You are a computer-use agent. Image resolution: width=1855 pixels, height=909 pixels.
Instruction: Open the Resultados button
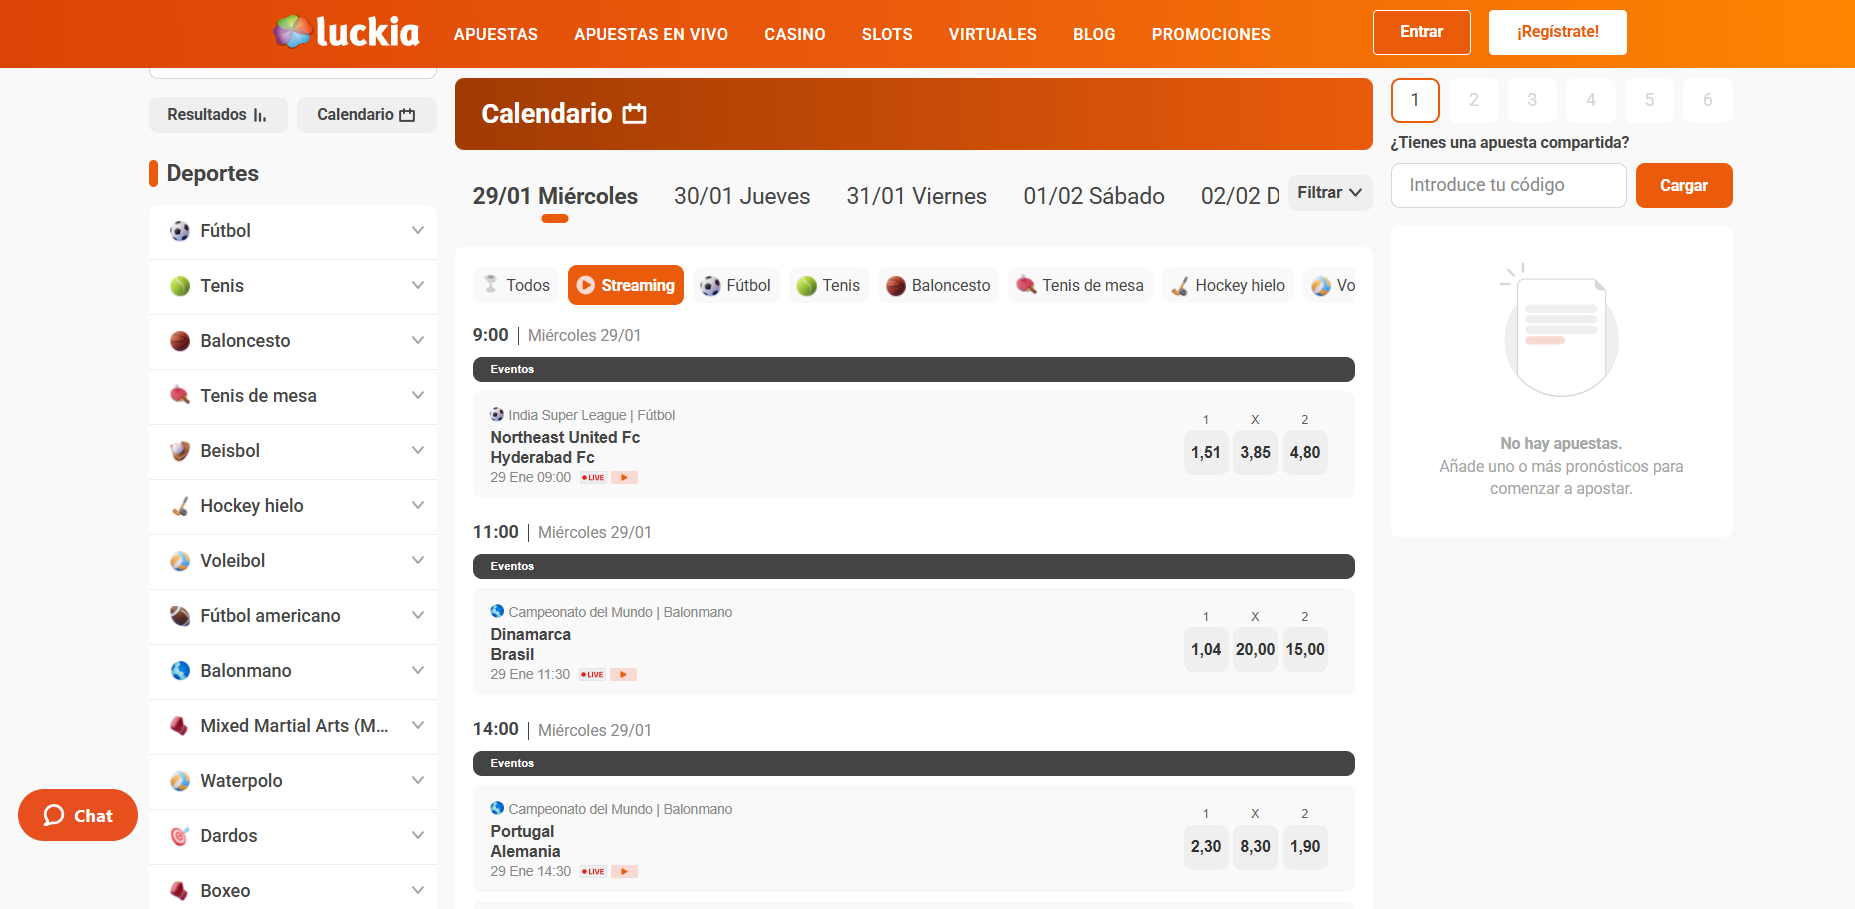[x=218, y=115]
